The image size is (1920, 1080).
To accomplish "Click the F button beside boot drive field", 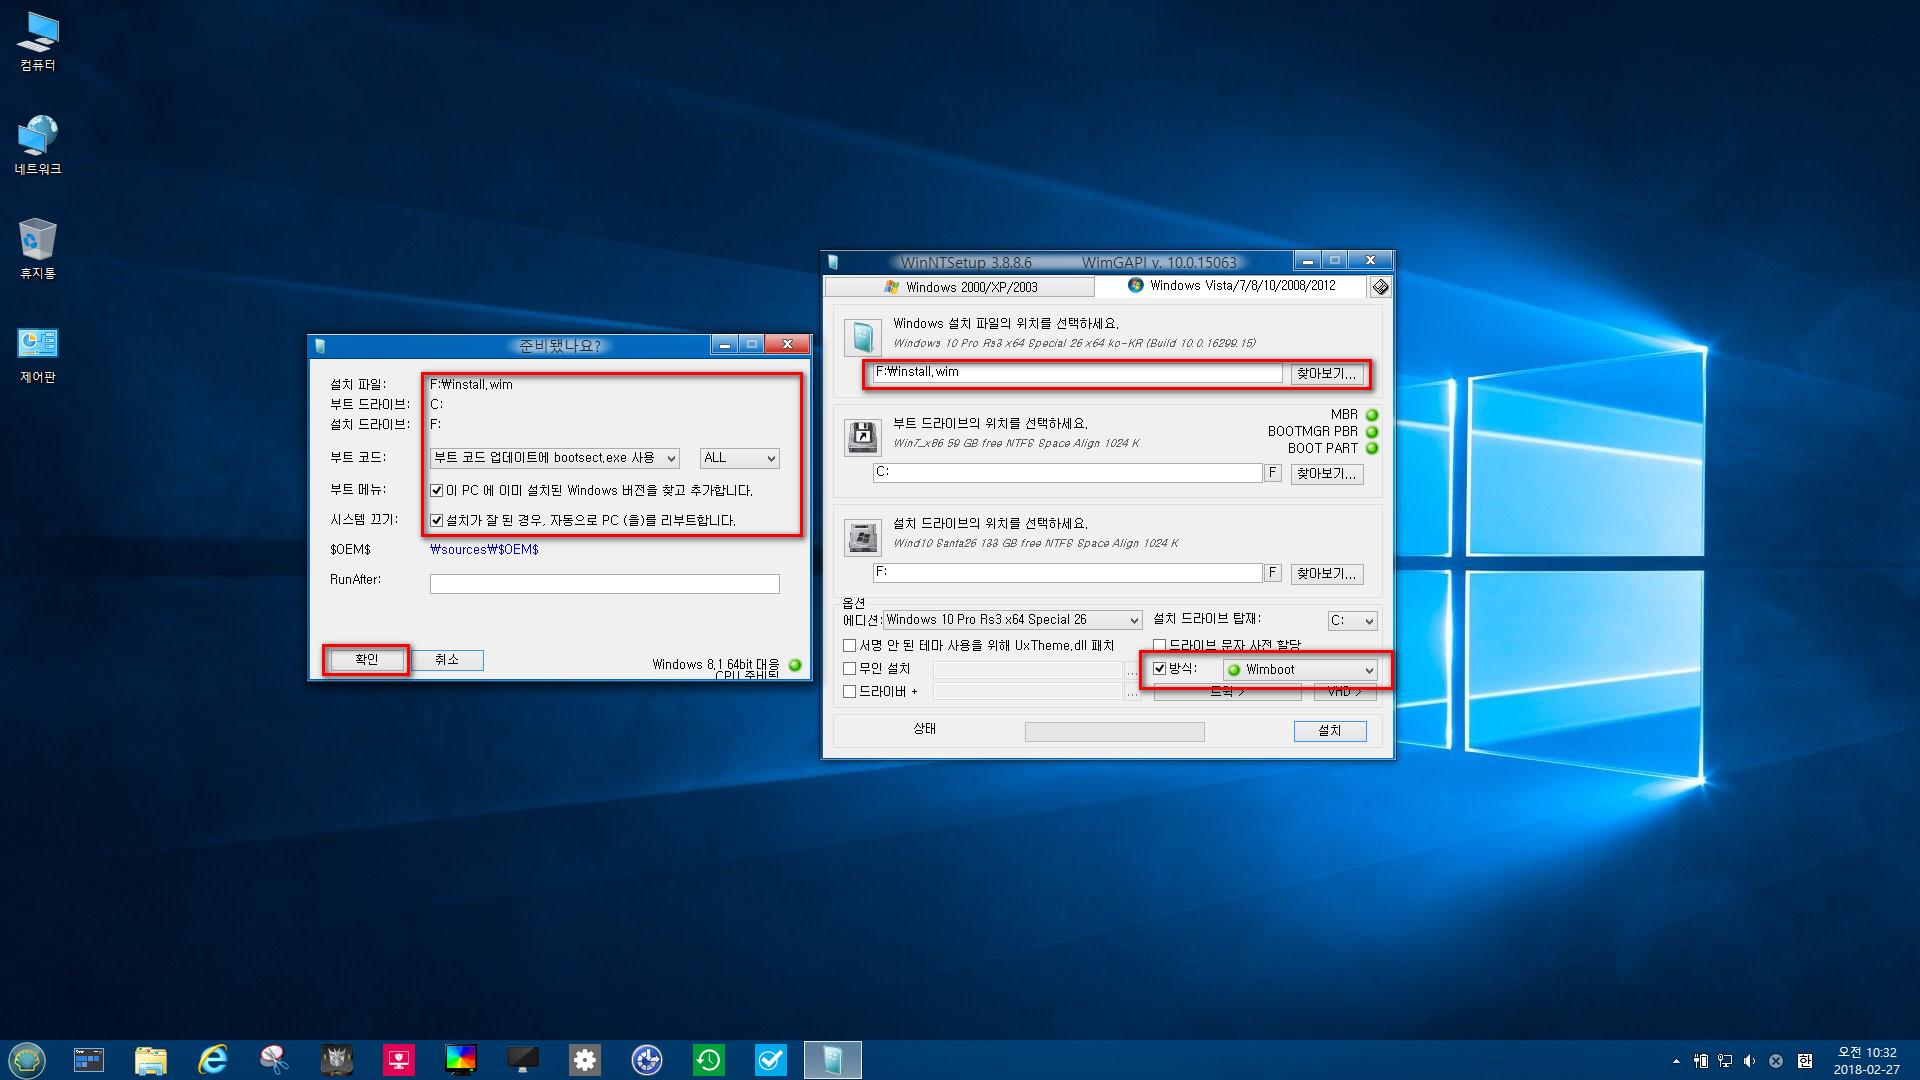I will (x=1272, y=473).
